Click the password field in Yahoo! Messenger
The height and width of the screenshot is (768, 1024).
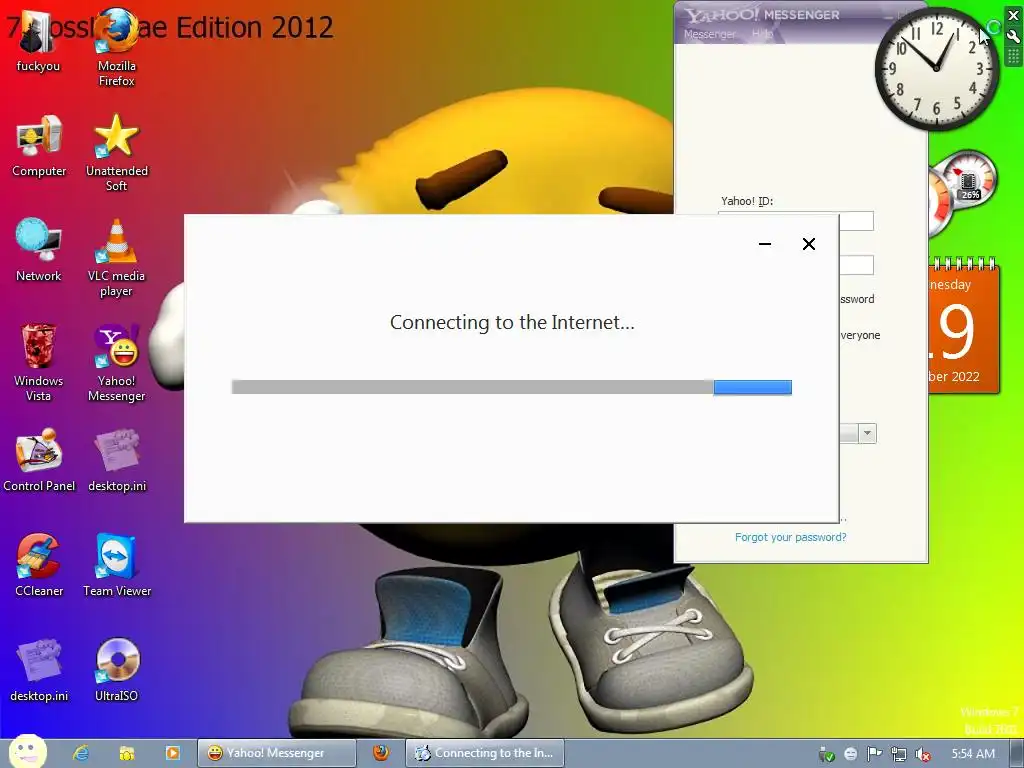856,265
